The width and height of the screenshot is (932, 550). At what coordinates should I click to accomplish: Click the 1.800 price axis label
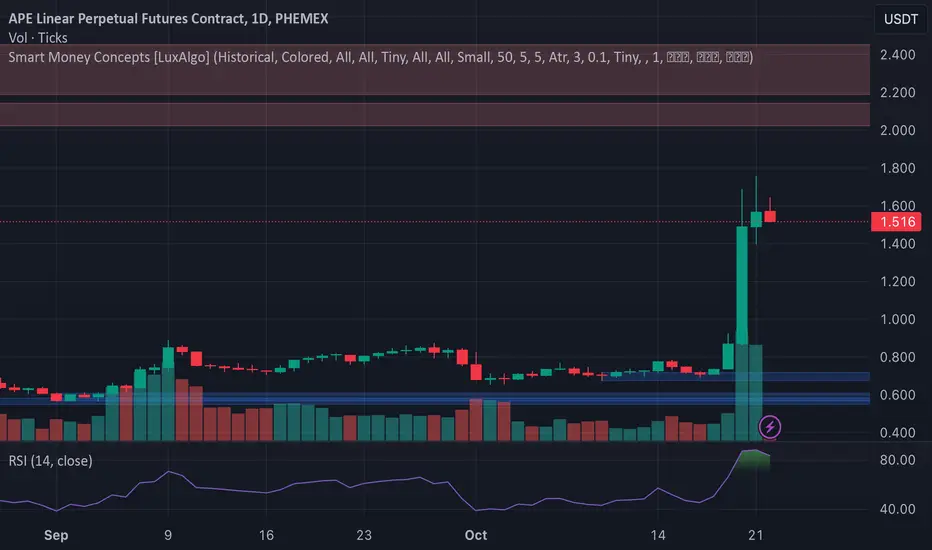[x=898, y=168]
